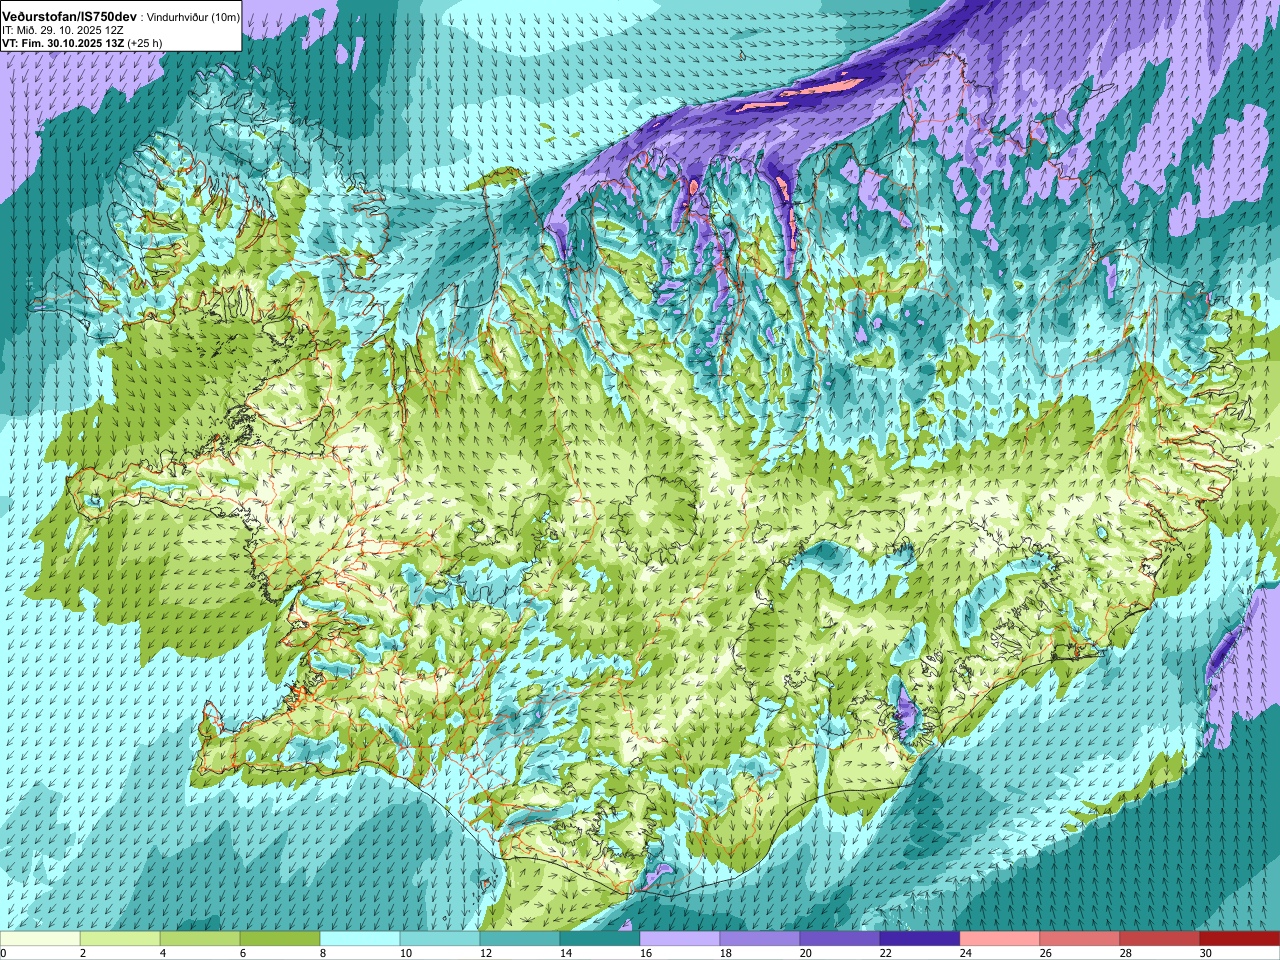The width and height of the screenshot is (1280, 960).
Task: Click the legend tick label "8"
Action: pos(322,953)
